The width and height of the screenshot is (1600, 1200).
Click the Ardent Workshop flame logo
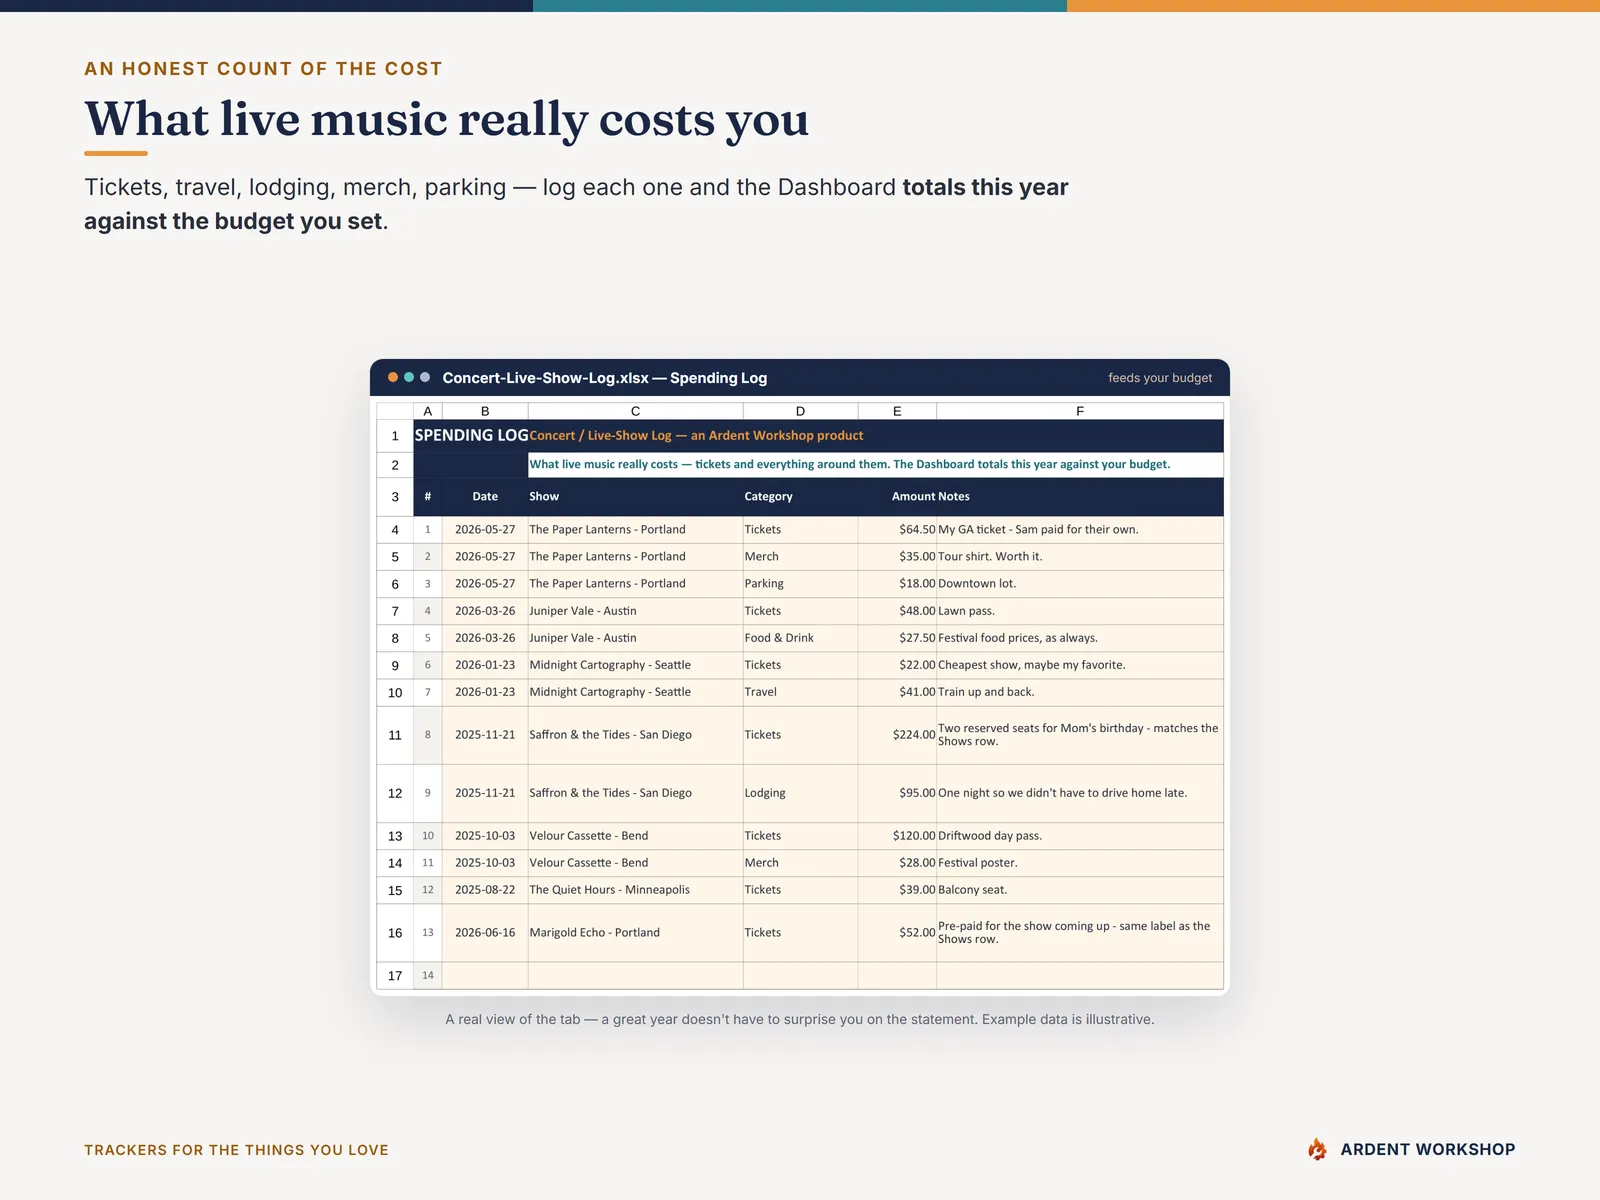click(x=1317, y=1149)
